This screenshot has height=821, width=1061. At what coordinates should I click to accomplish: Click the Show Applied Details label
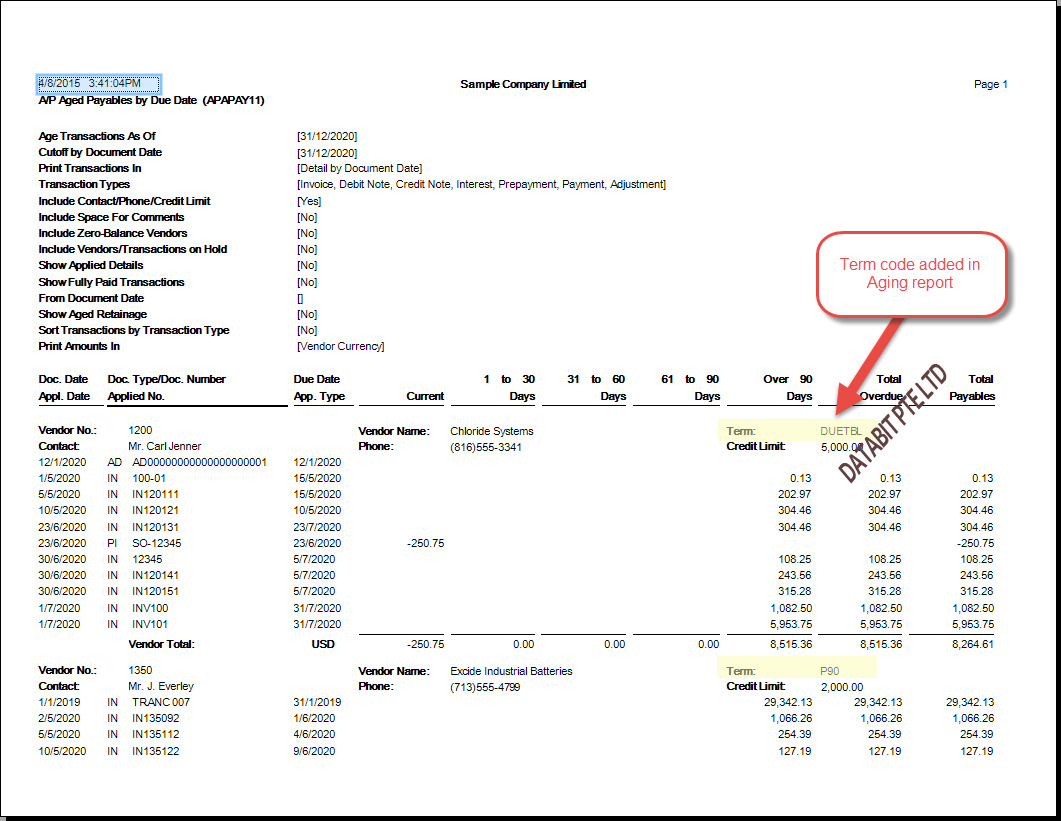(91, 265)
